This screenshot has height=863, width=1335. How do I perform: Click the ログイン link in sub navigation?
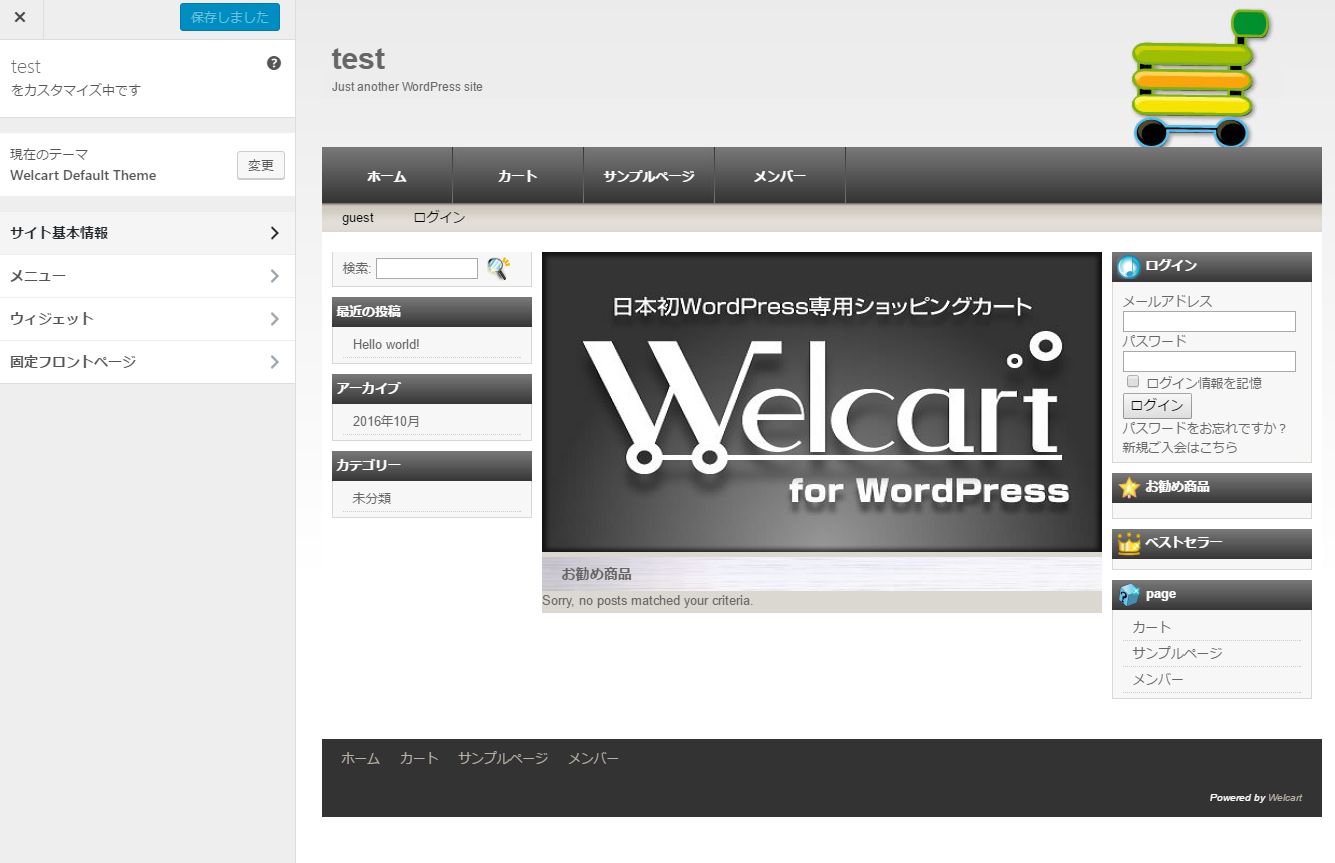click(439, 217)
